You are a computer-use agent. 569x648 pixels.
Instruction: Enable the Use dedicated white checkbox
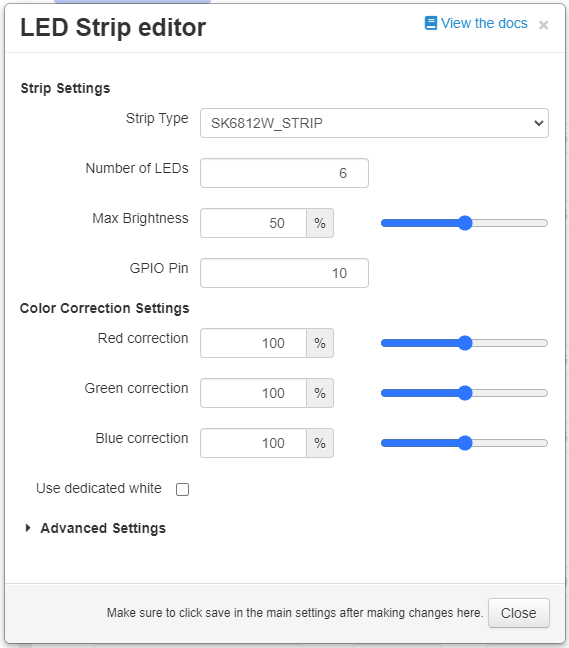(182, 489)
